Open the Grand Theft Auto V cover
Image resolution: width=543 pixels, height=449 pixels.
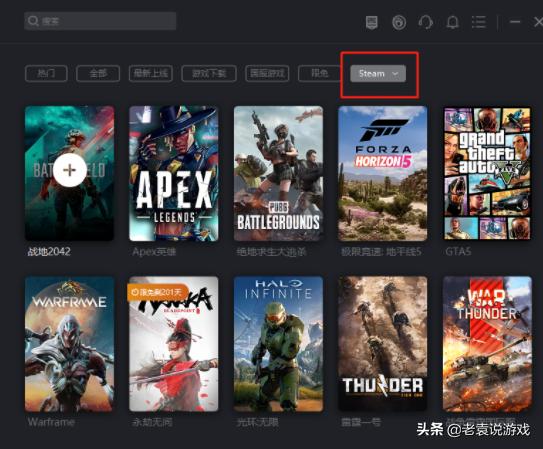487,173
